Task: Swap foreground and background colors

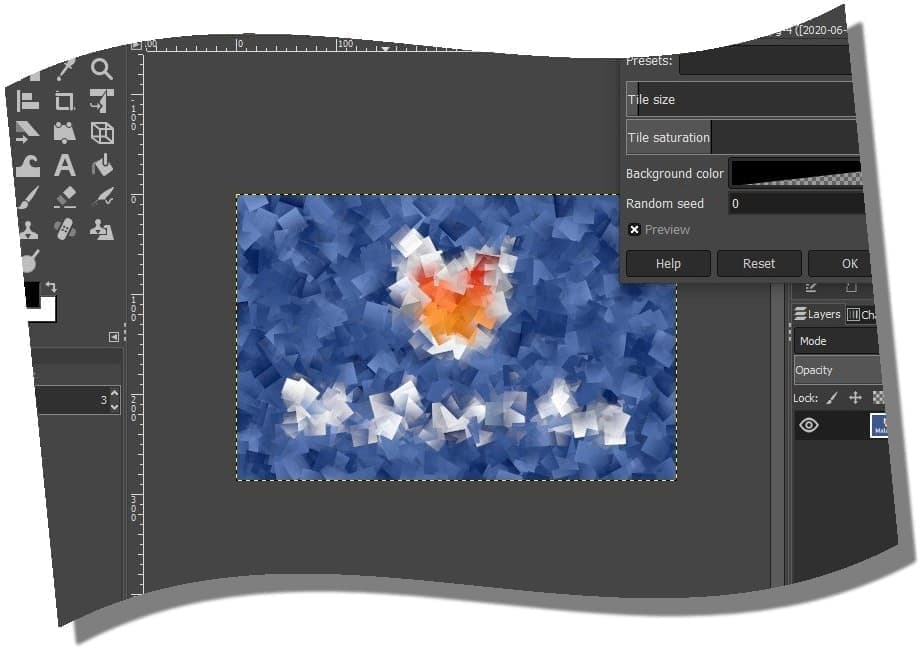Action: tap(51, 287)
